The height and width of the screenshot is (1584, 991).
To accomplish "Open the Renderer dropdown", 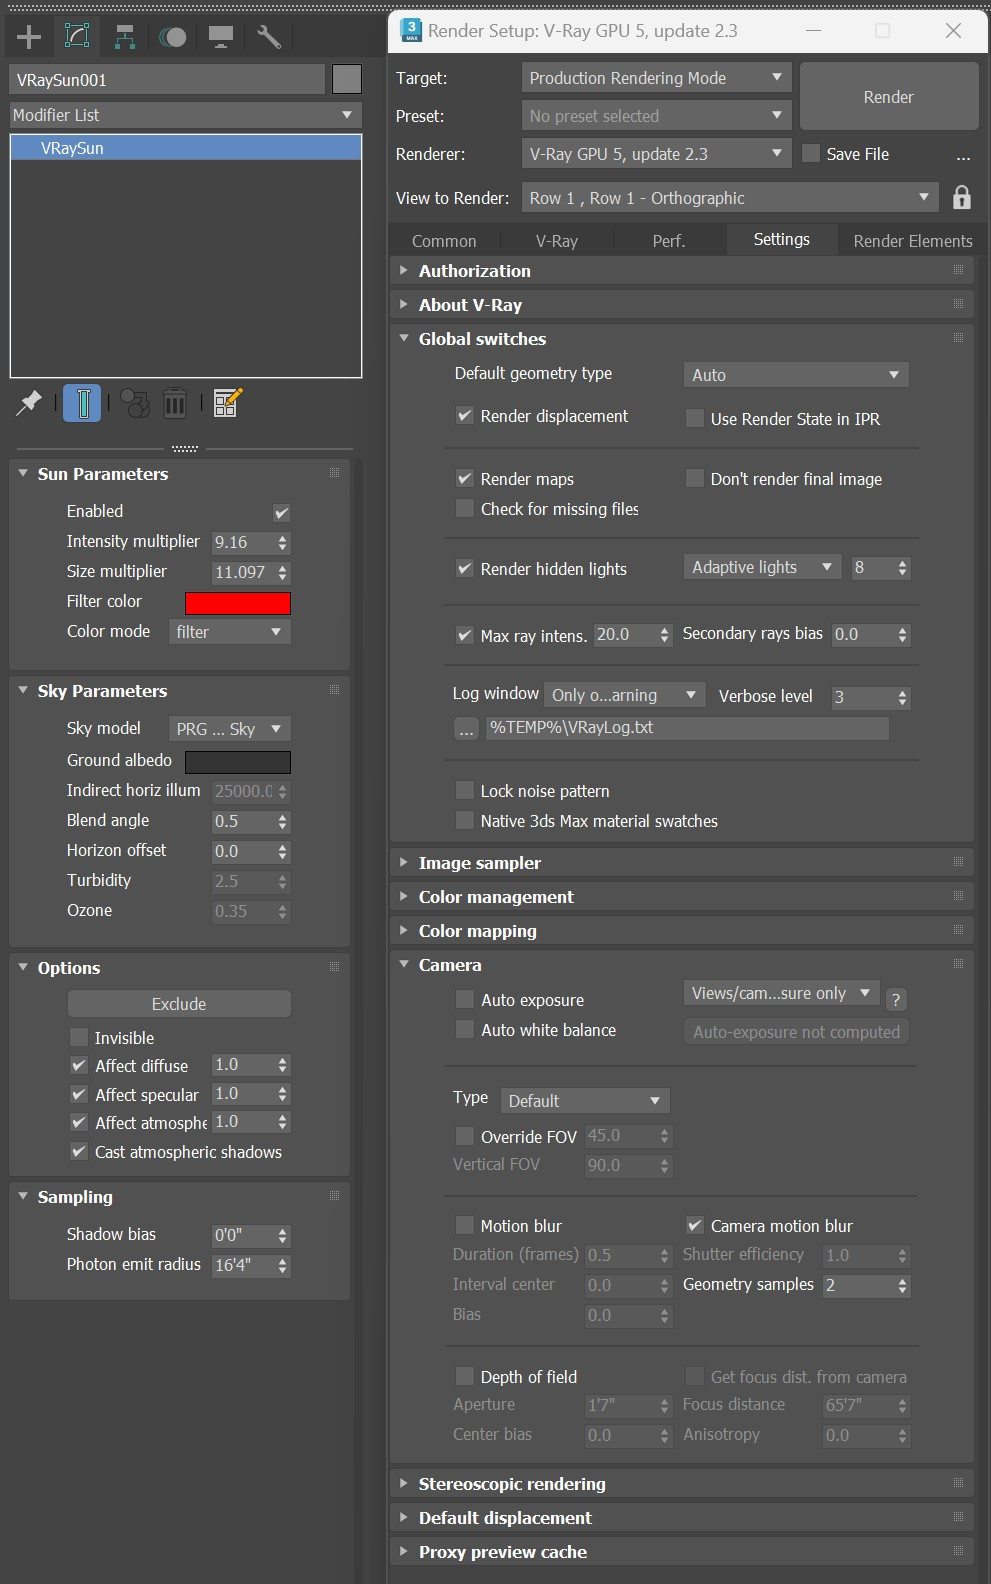I will tap(656, 154).
